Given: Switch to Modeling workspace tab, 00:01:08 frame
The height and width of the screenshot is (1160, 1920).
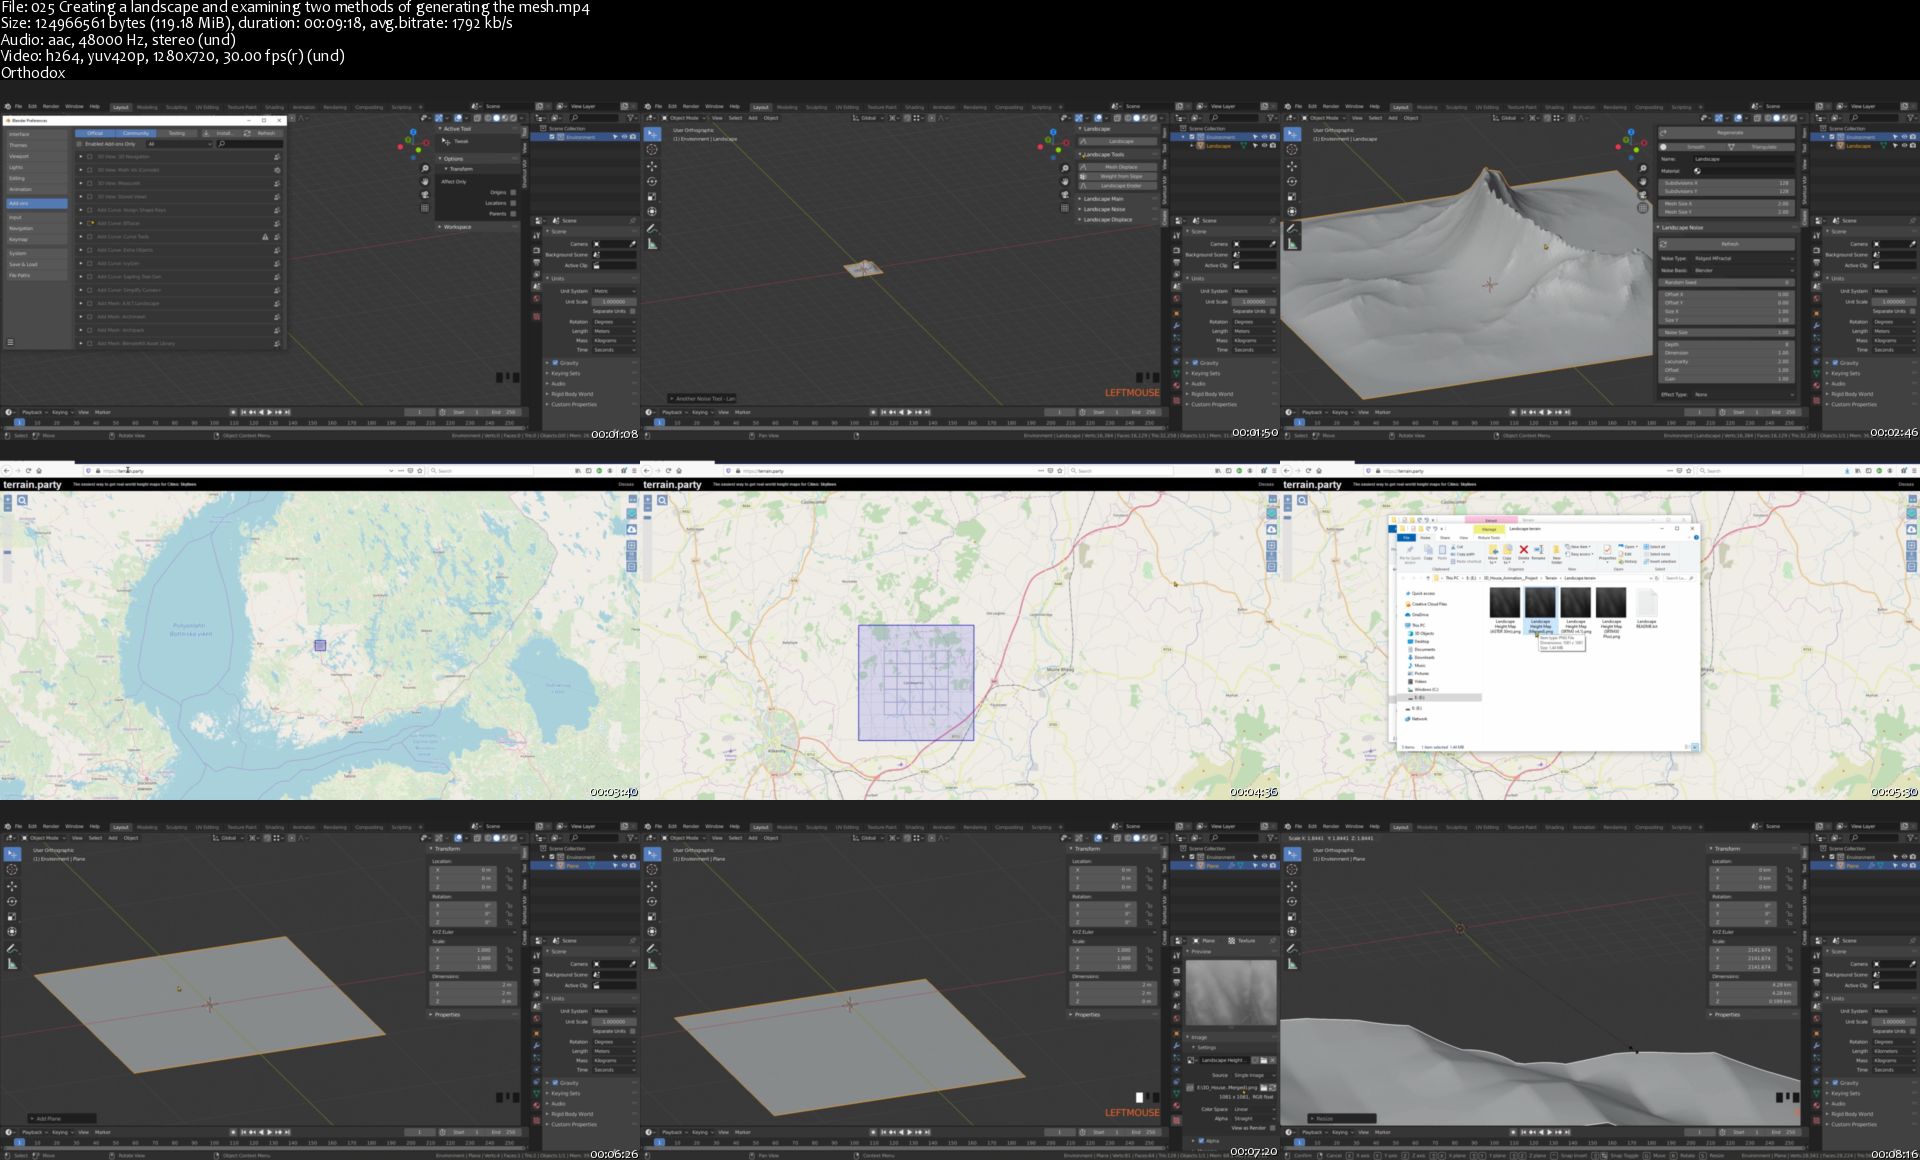Looking at the screenshot, I should tap(147, 107).
